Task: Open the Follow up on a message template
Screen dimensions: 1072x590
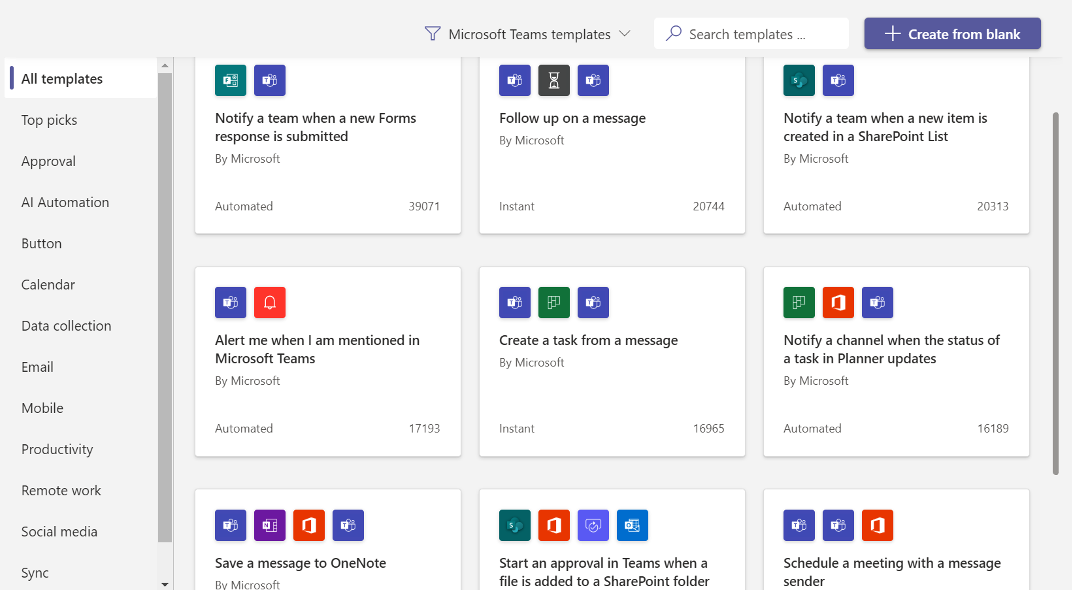Action: [x=572, y=118]
